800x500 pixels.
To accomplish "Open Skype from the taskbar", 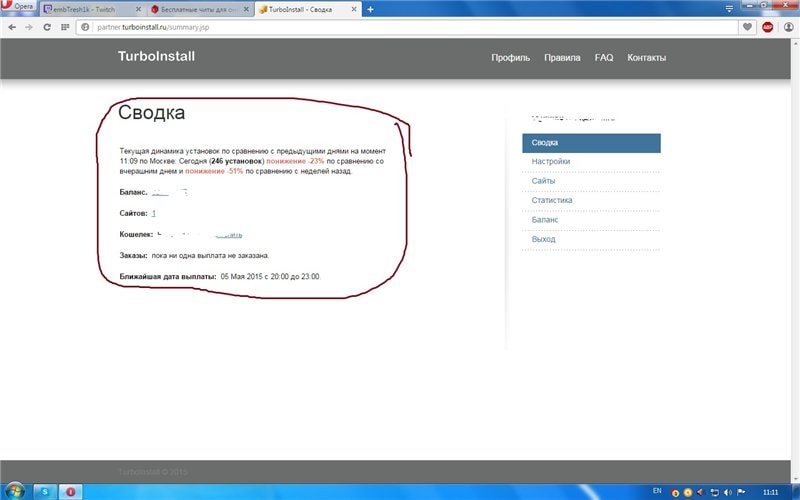I will click(45, 492).
